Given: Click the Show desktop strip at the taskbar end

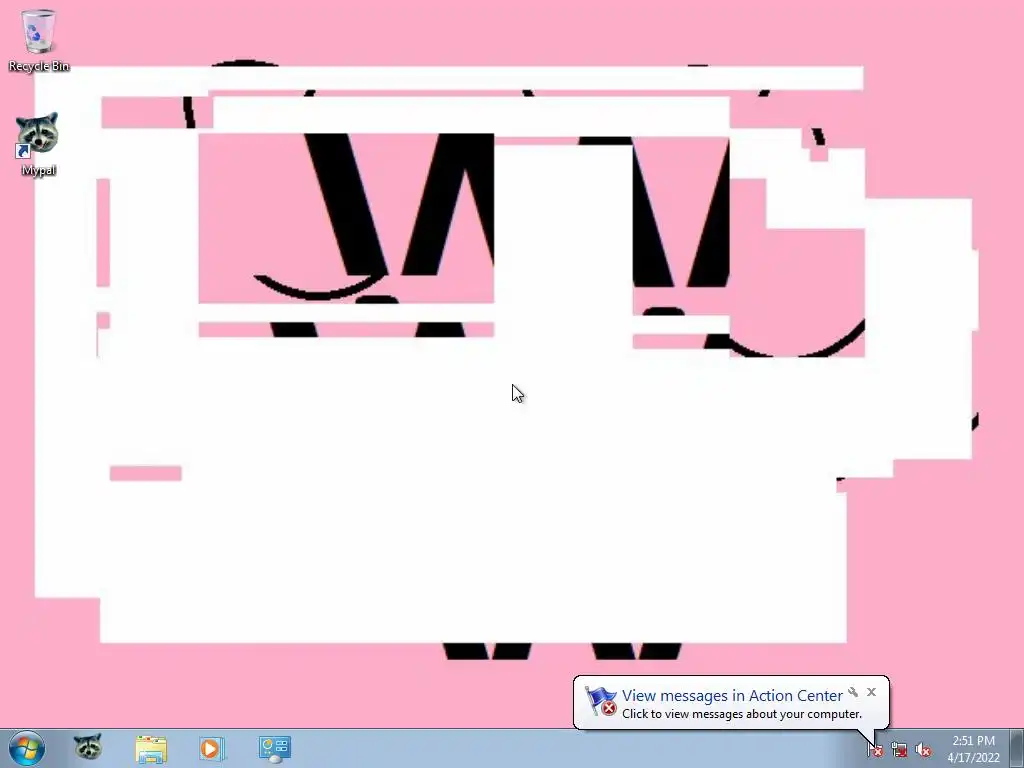Looking at the screenshot, I should coord(1016,749).
